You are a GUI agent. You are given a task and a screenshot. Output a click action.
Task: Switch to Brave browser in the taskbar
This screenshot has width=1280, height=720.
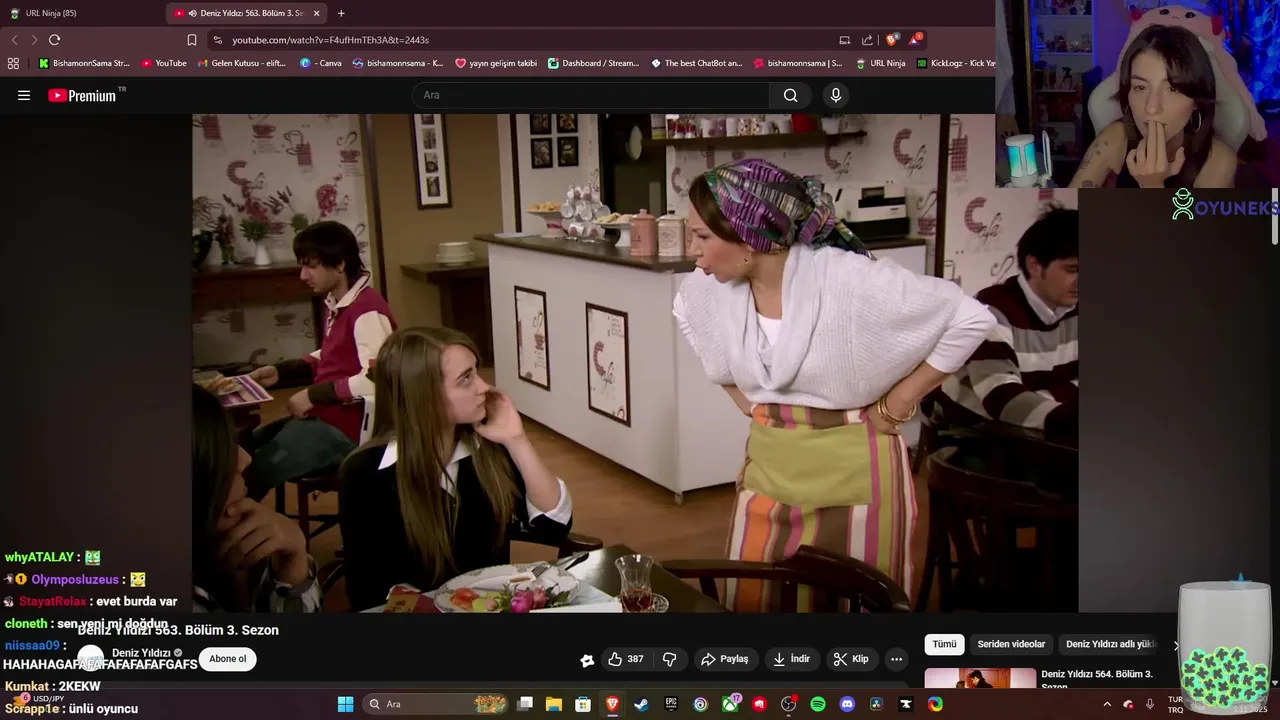pos(612,704)
